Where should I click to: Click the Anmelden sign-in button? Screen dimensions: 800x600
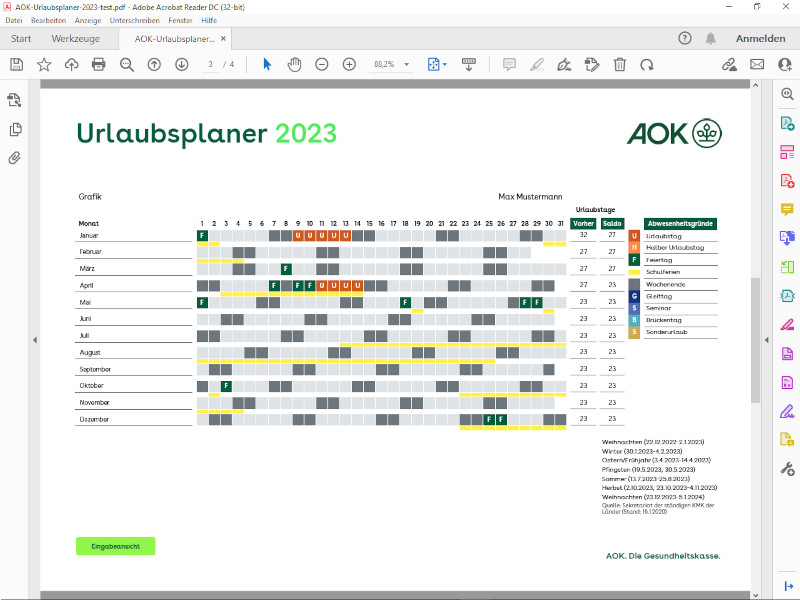(760, 38)
